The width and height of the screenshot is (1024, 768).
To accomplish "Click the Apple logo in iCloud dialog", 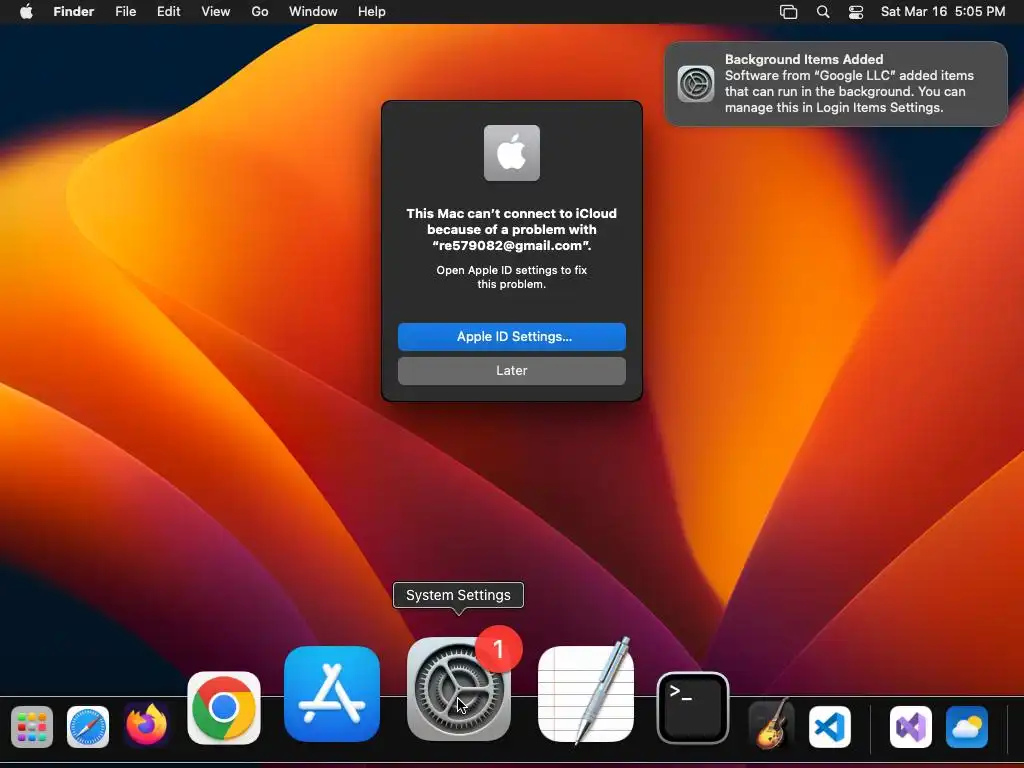I will [511, 153].
